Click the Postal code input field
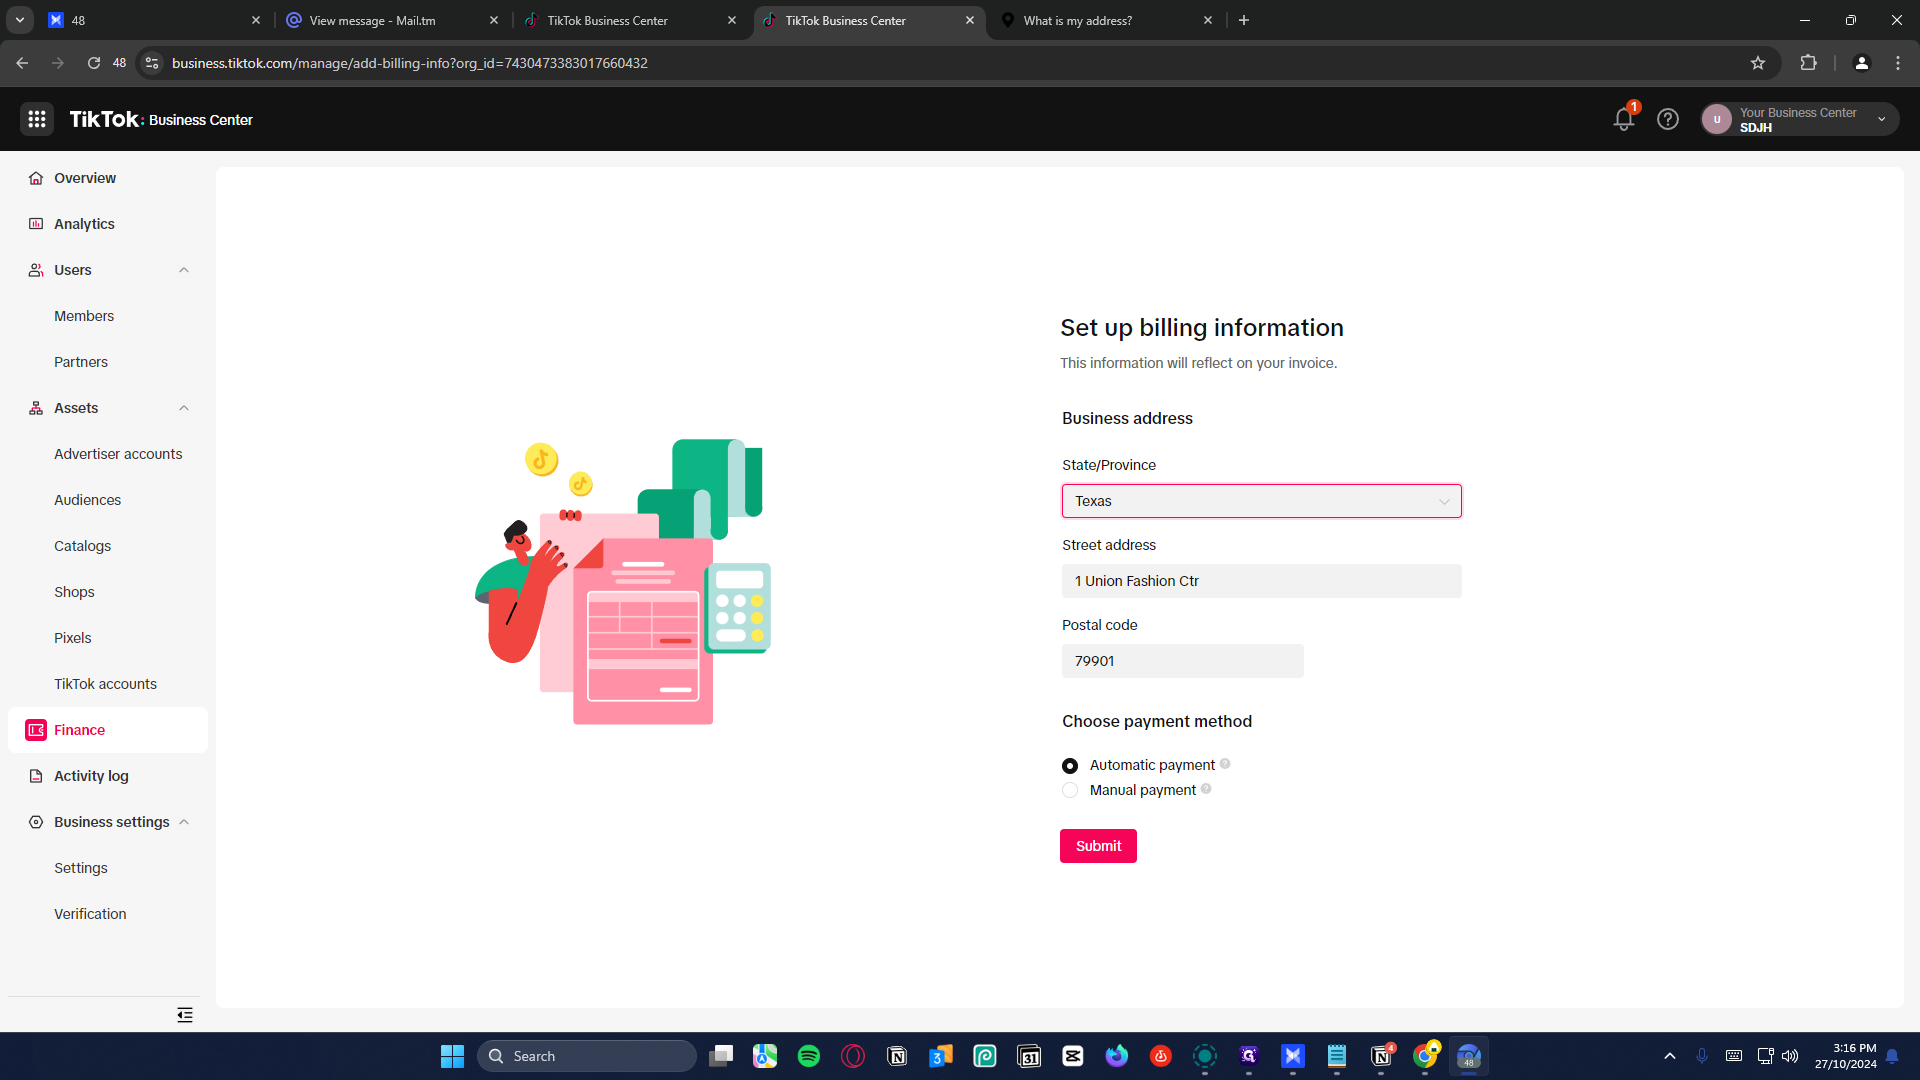1920x1080 pixels. (x=1182, y=661)
